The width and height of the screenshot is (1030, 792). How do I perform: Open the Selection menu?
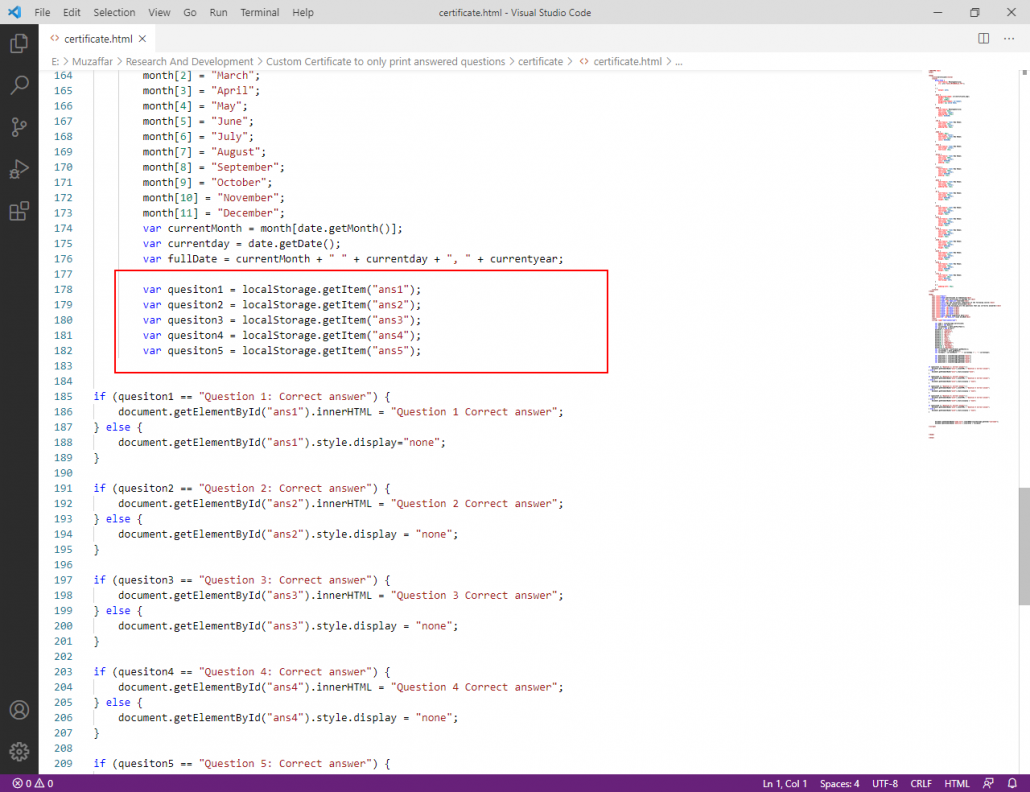(114, 12)
